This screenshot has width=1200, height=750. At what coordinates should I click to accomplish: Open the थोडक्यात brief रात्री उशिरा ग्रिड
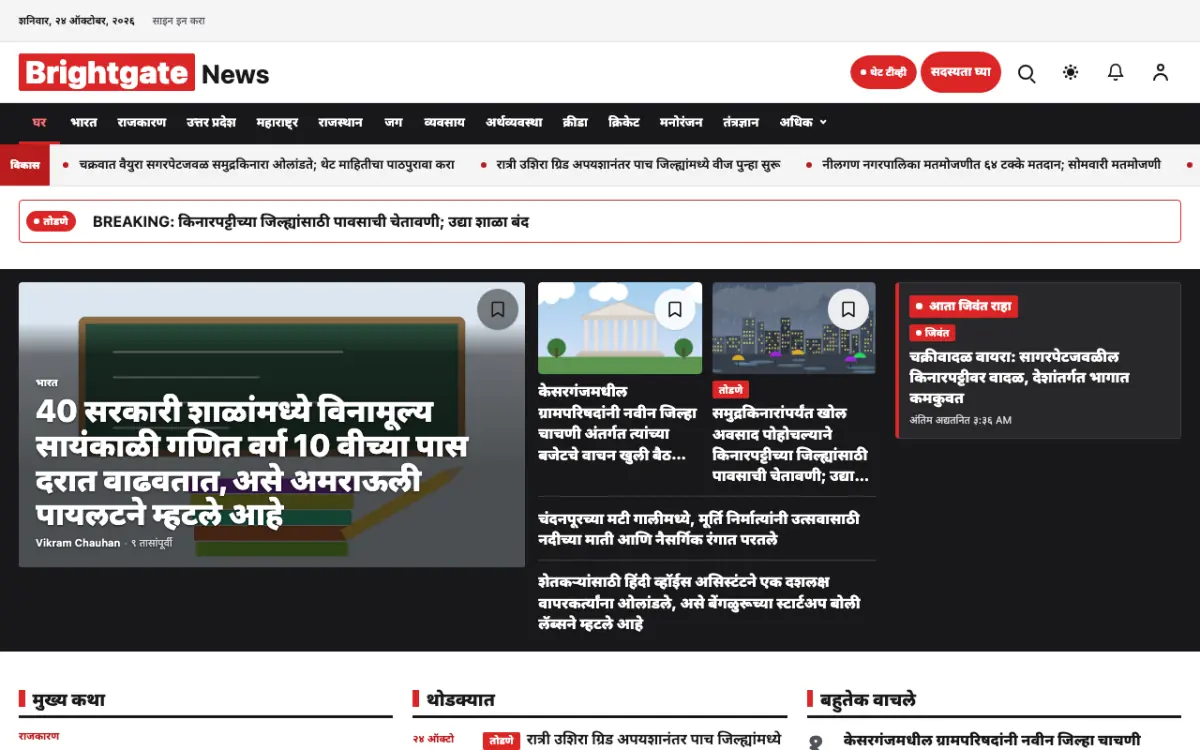tap(654, 740)
